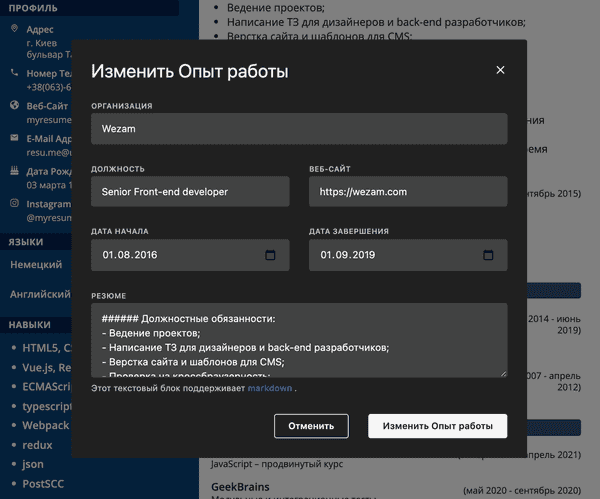Submit with Изменить Опыт работы button
600x499 pixels.
pos(437,426)
